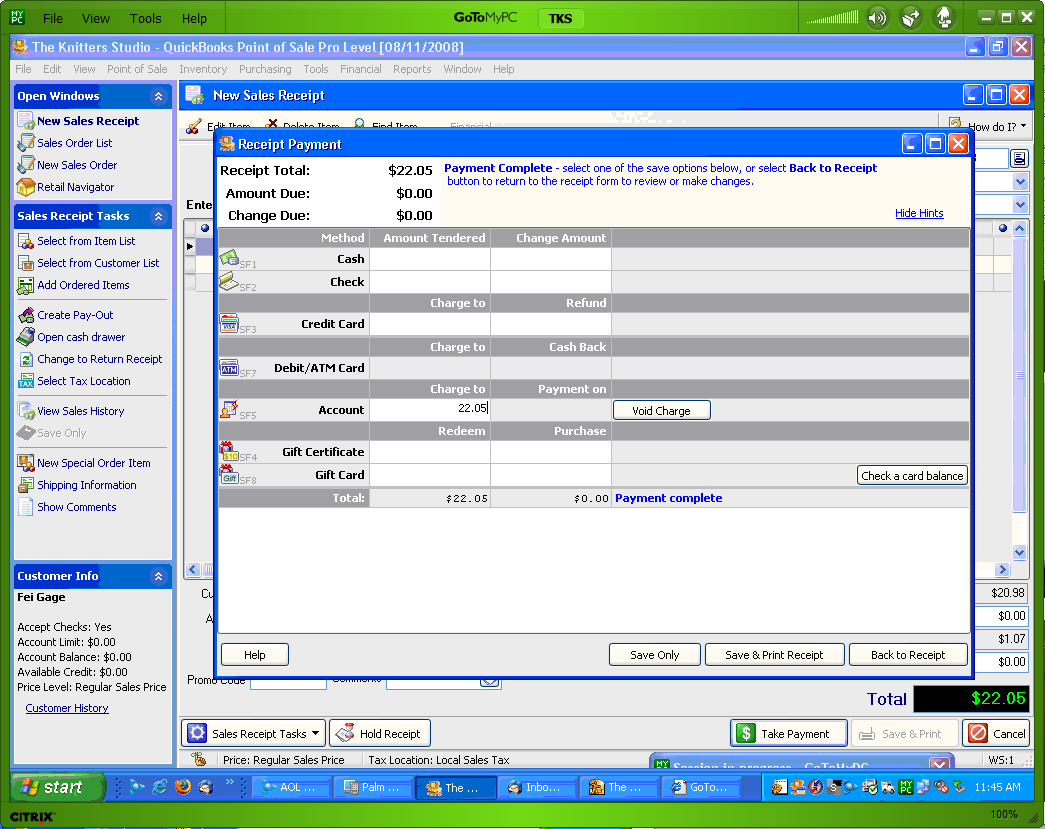1045x829 pixels.
Task: Click the Credit Card Charge to field
Action: tap(430, 324)
